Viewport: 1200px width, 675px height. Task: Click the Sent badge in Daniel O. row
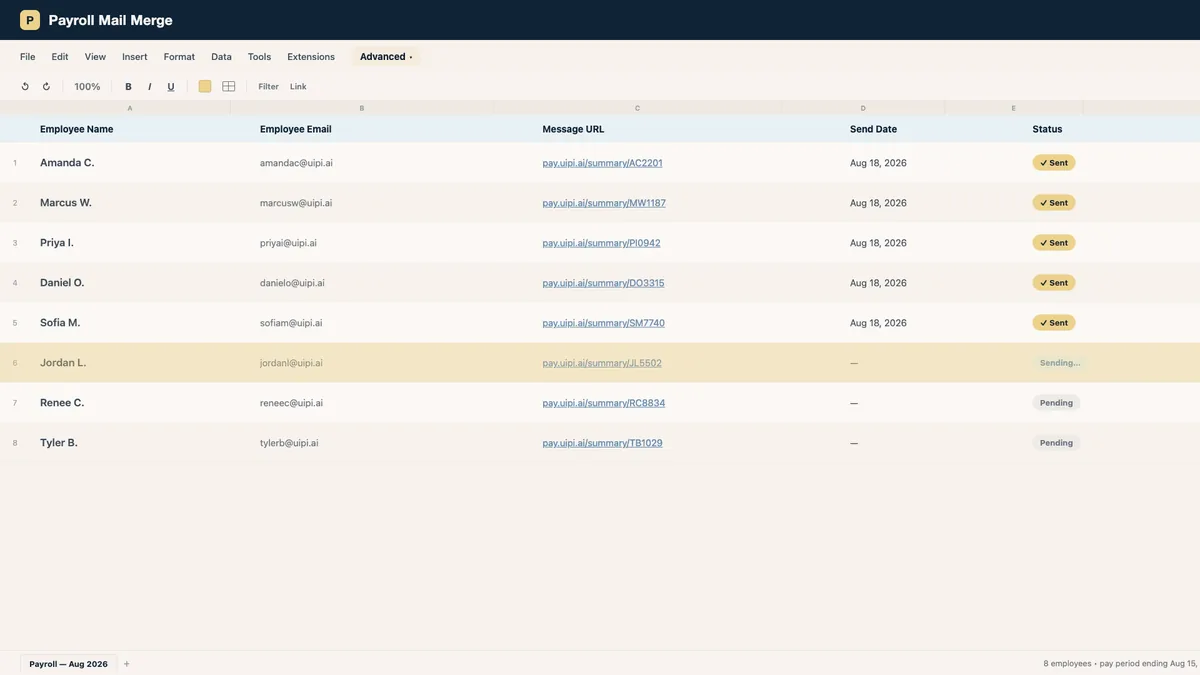coord(1054,283)
